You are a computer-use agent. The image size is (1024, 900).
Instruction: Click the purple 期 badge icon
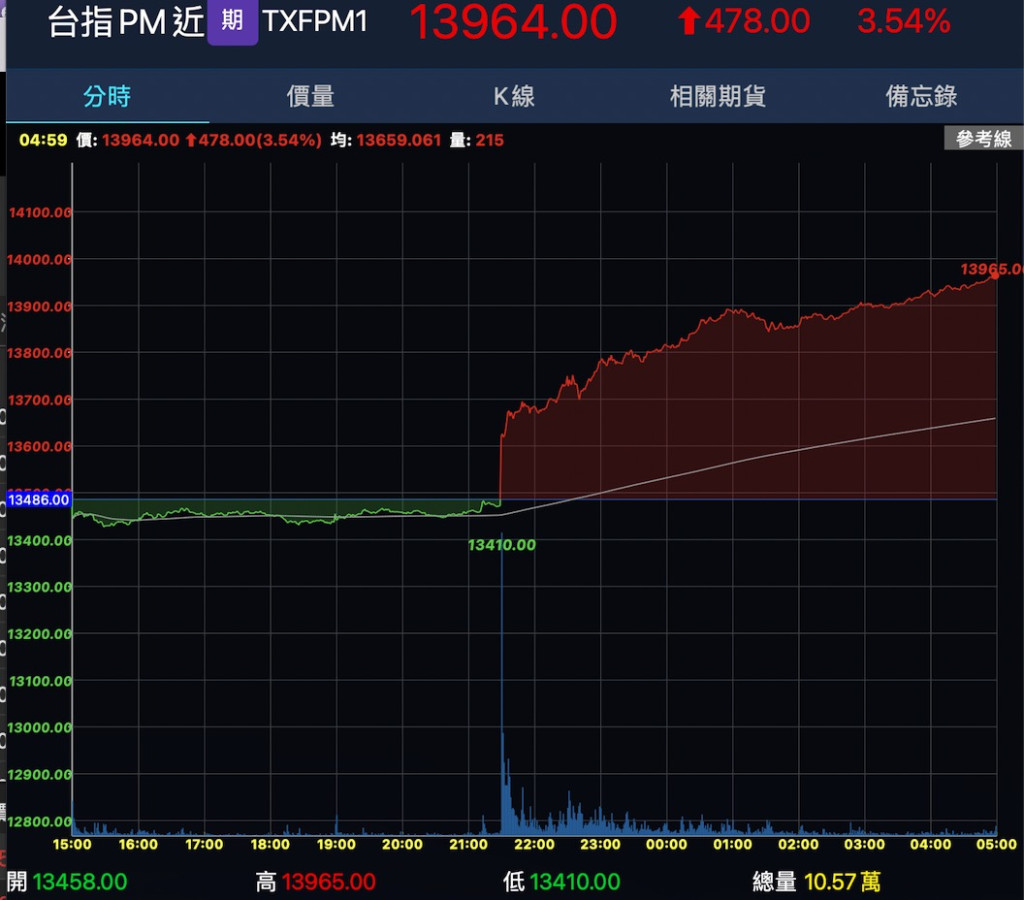[x=232, y=22]
